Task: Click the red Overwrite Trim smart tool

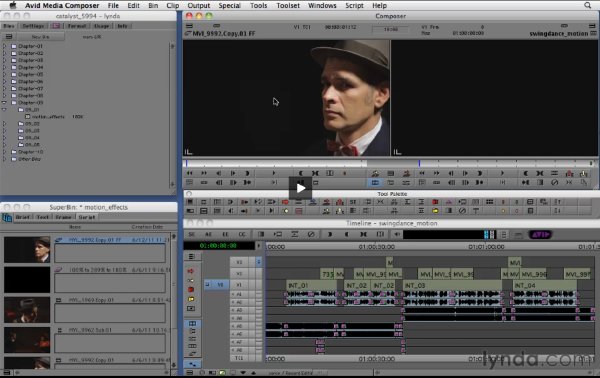Action: click(x=191, y=290)
